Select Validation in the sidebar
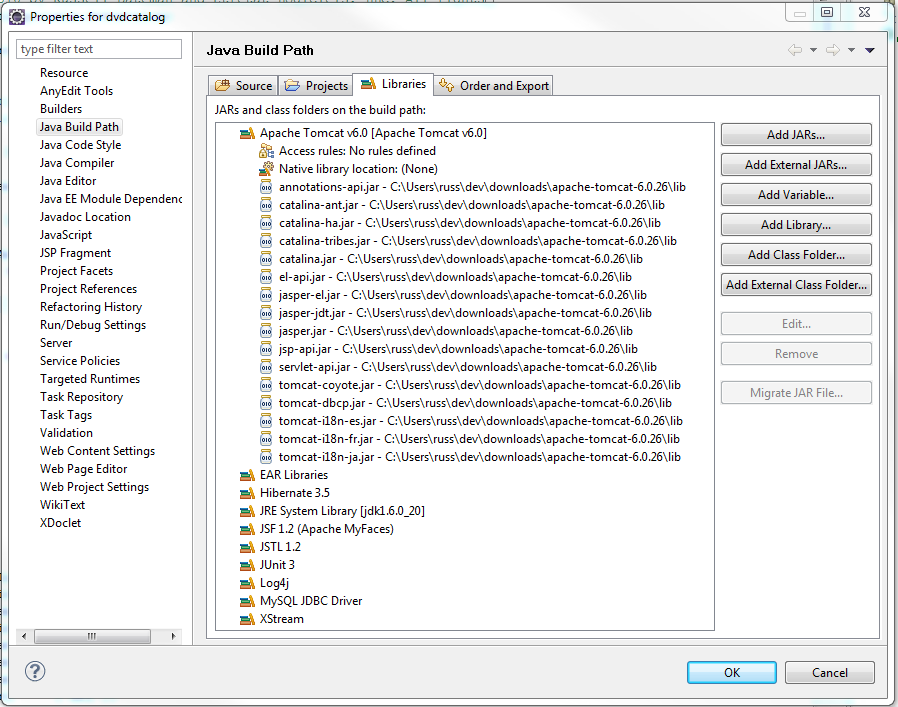 [66, 433]
